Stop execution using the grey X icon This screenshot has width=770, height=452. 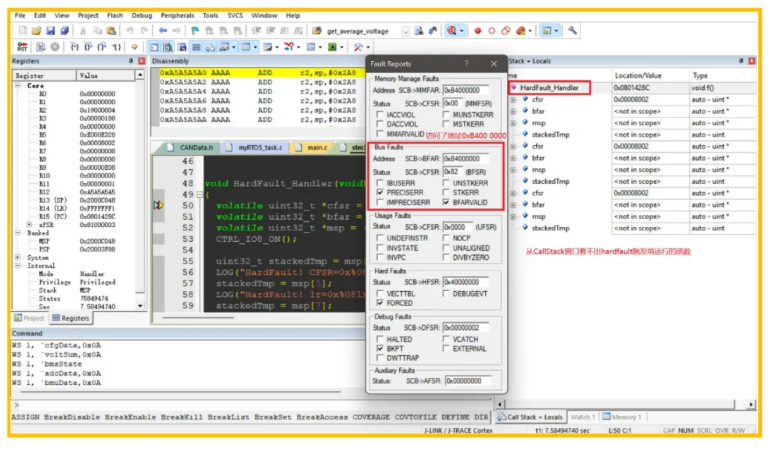pos(55,47)
